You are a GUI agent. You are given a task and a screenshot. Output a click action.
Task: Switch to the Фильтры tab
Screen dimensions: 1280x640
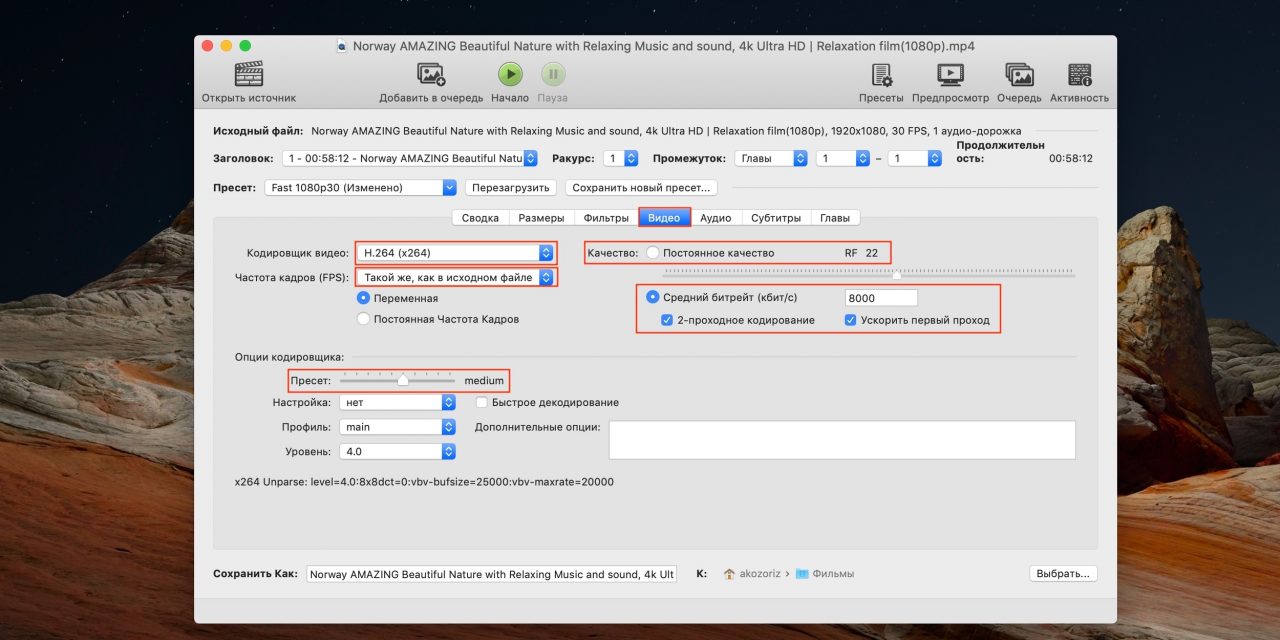coord(605,218)
